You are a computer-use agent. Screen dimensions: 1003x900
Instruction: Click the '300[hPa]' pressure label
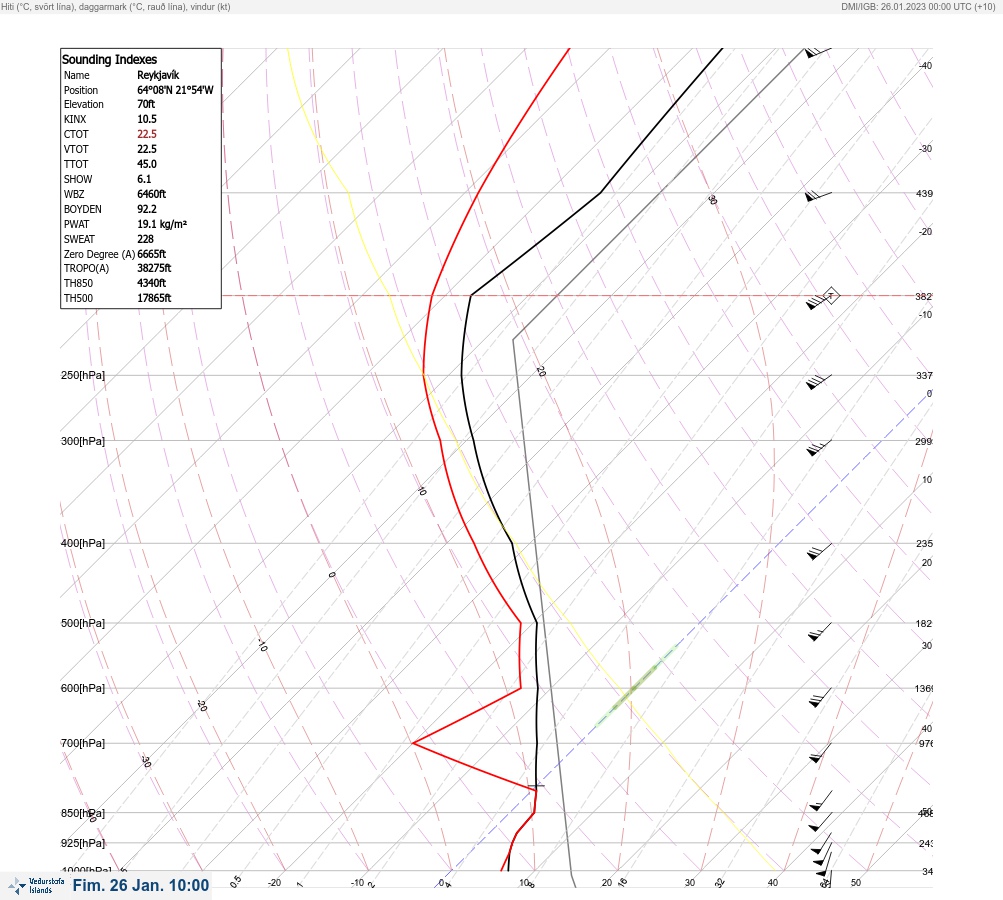point(83,441)
